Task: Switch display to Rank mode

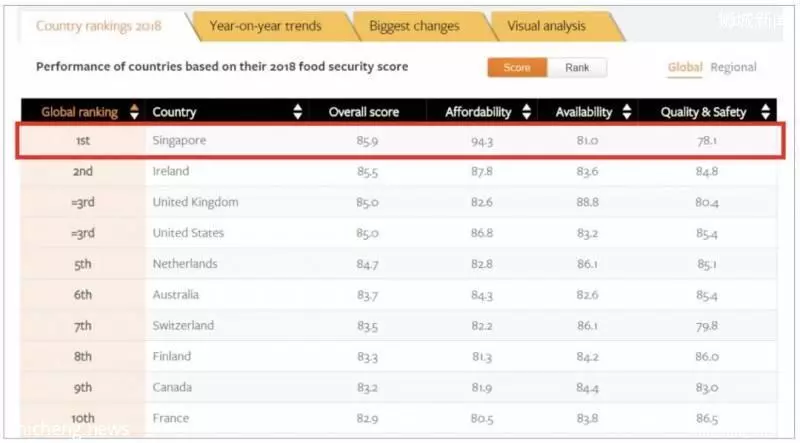Action: 577,68
